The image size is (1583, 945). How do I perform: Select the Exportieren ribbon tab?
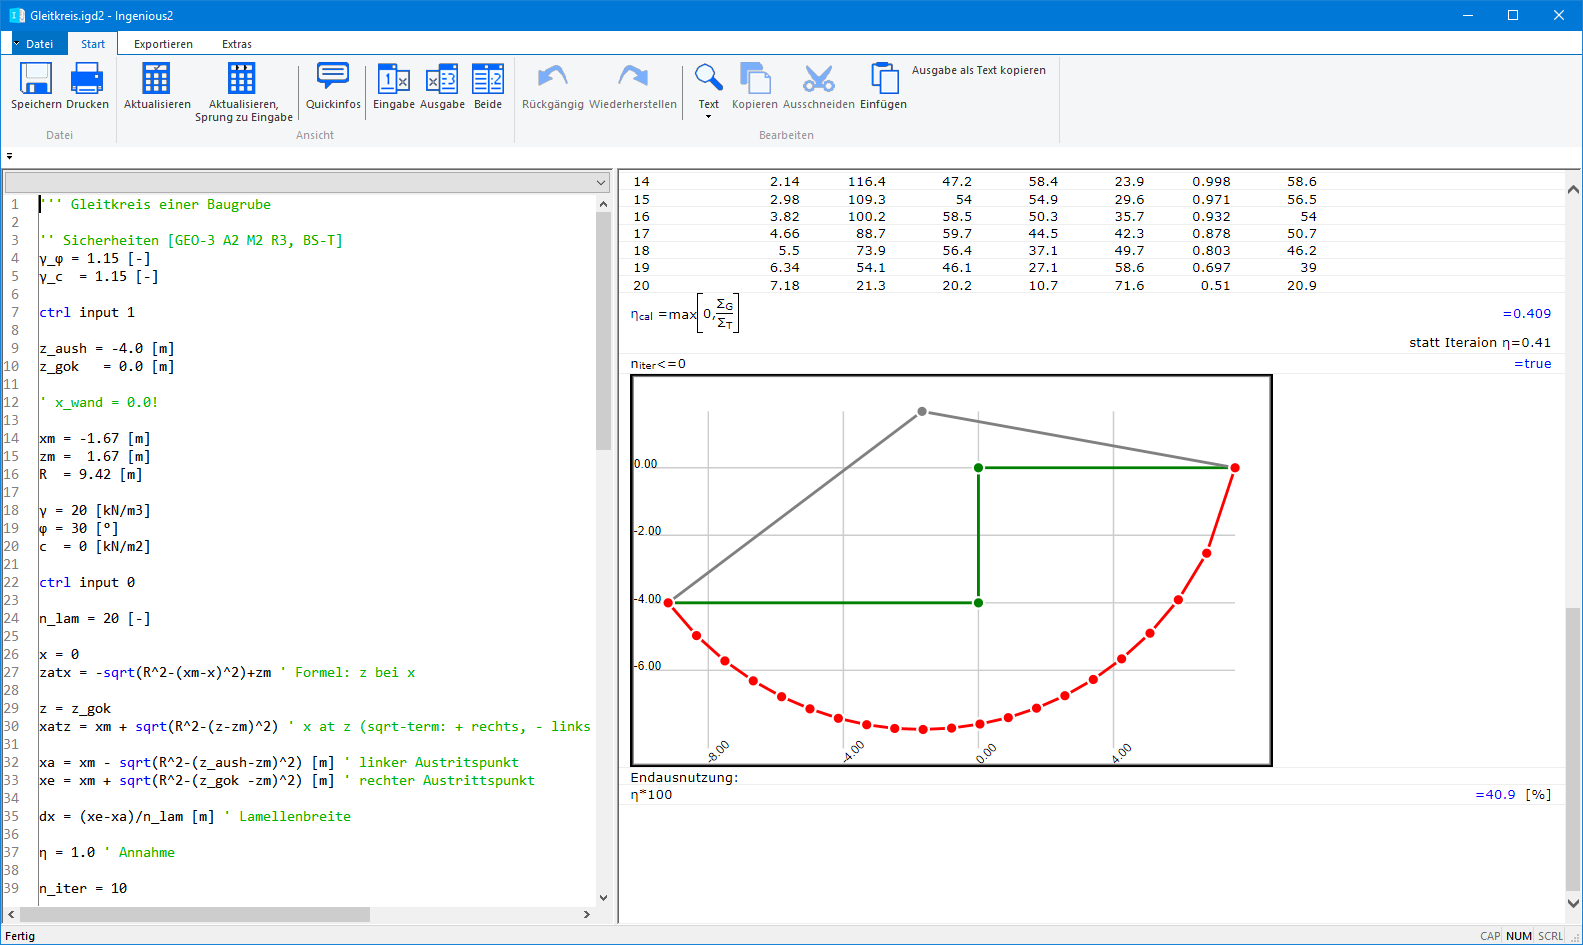[163, 44]
